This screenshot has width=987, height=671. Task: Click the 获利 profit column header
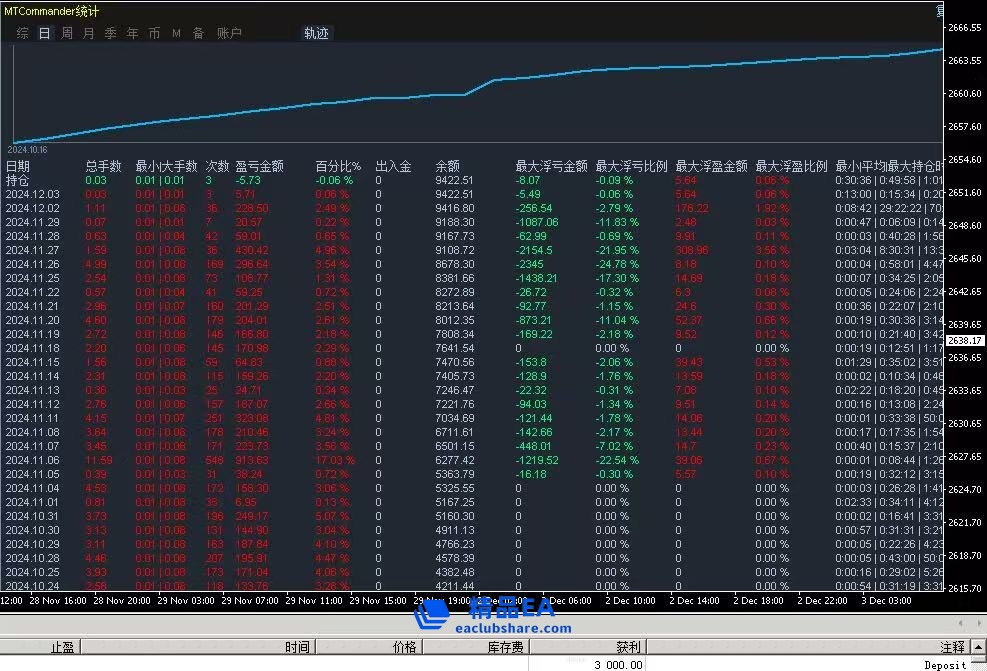[628, 647]
